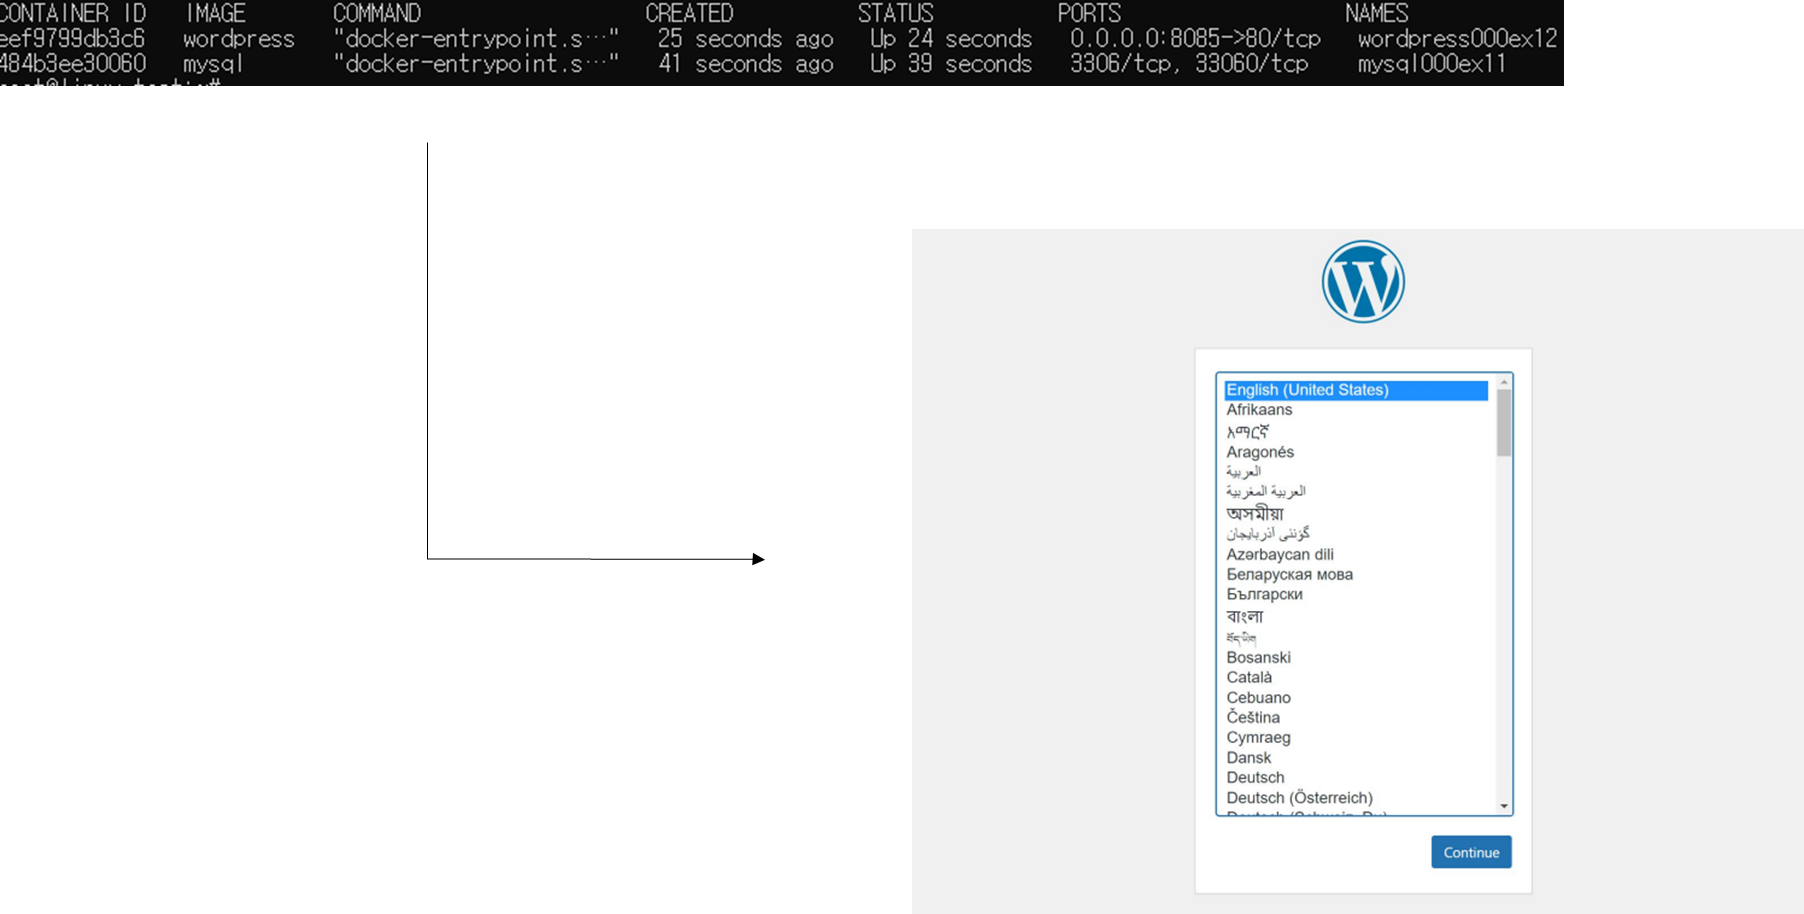Click 'Up 24 seconds' status text
This screenshot has height=914, width=1804.
[950, 38]
